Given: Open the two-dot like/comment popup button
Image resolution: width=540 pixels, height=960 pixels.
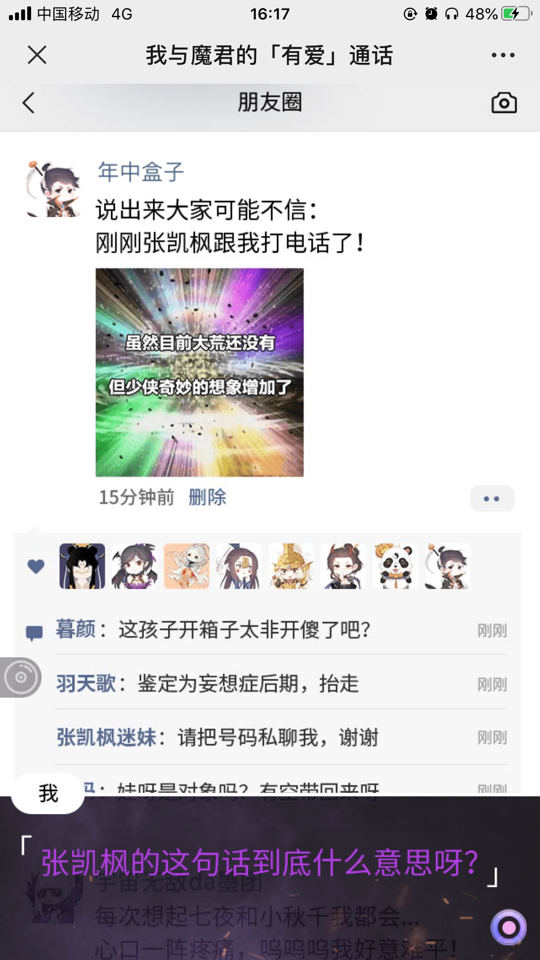Looking at the screenshot, I should (492, 498).
